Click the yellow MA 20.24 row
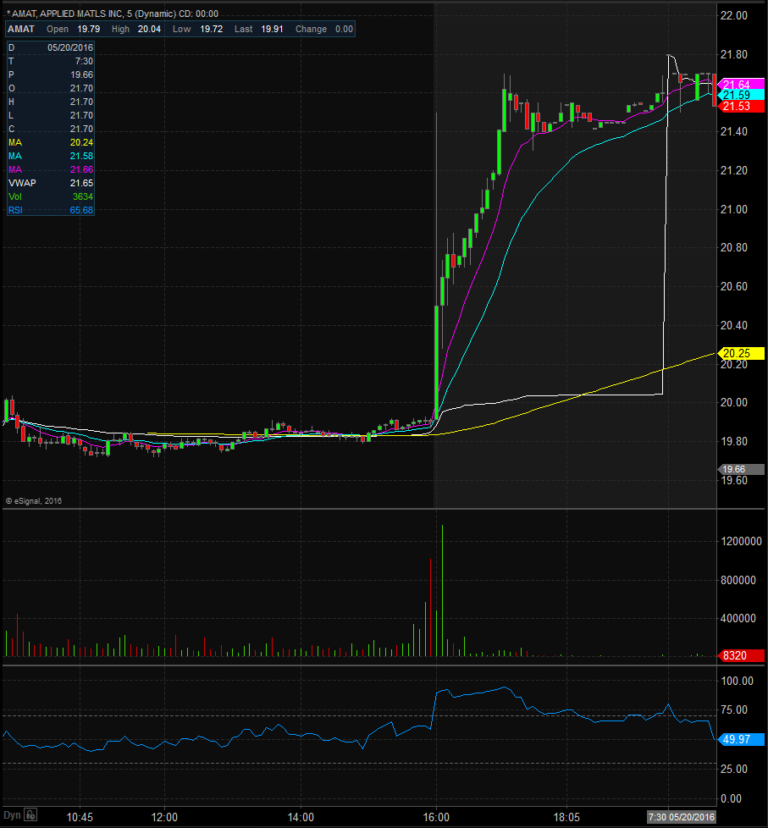The width and height of the screenshot is (768, 828). tap(49, 142)
